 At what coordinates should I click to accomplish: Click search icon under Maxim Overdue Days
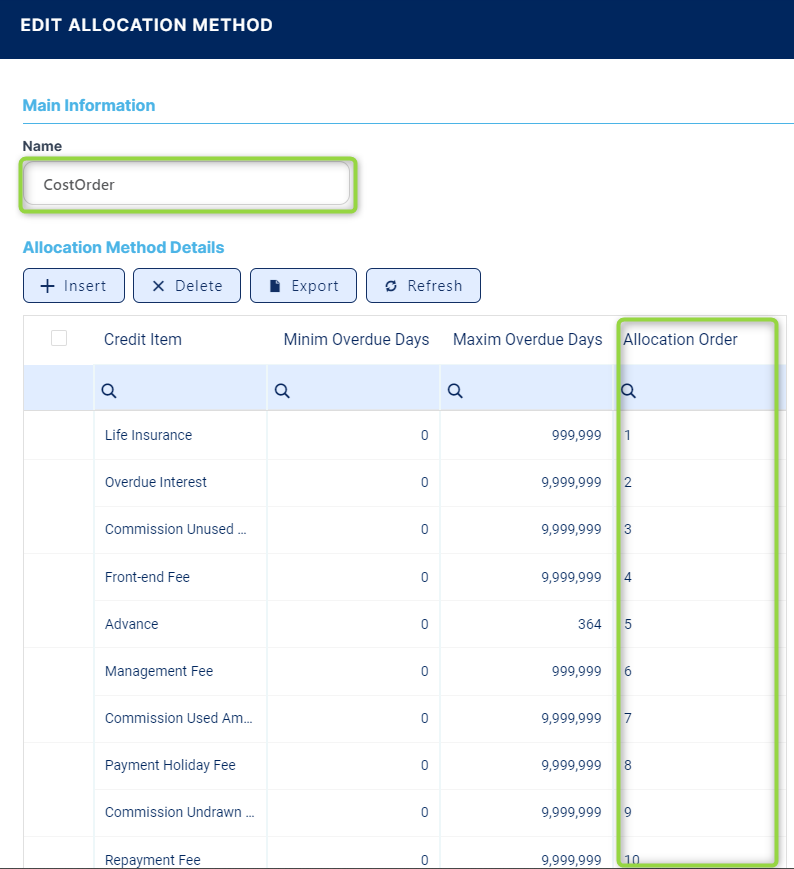(455, 392)
